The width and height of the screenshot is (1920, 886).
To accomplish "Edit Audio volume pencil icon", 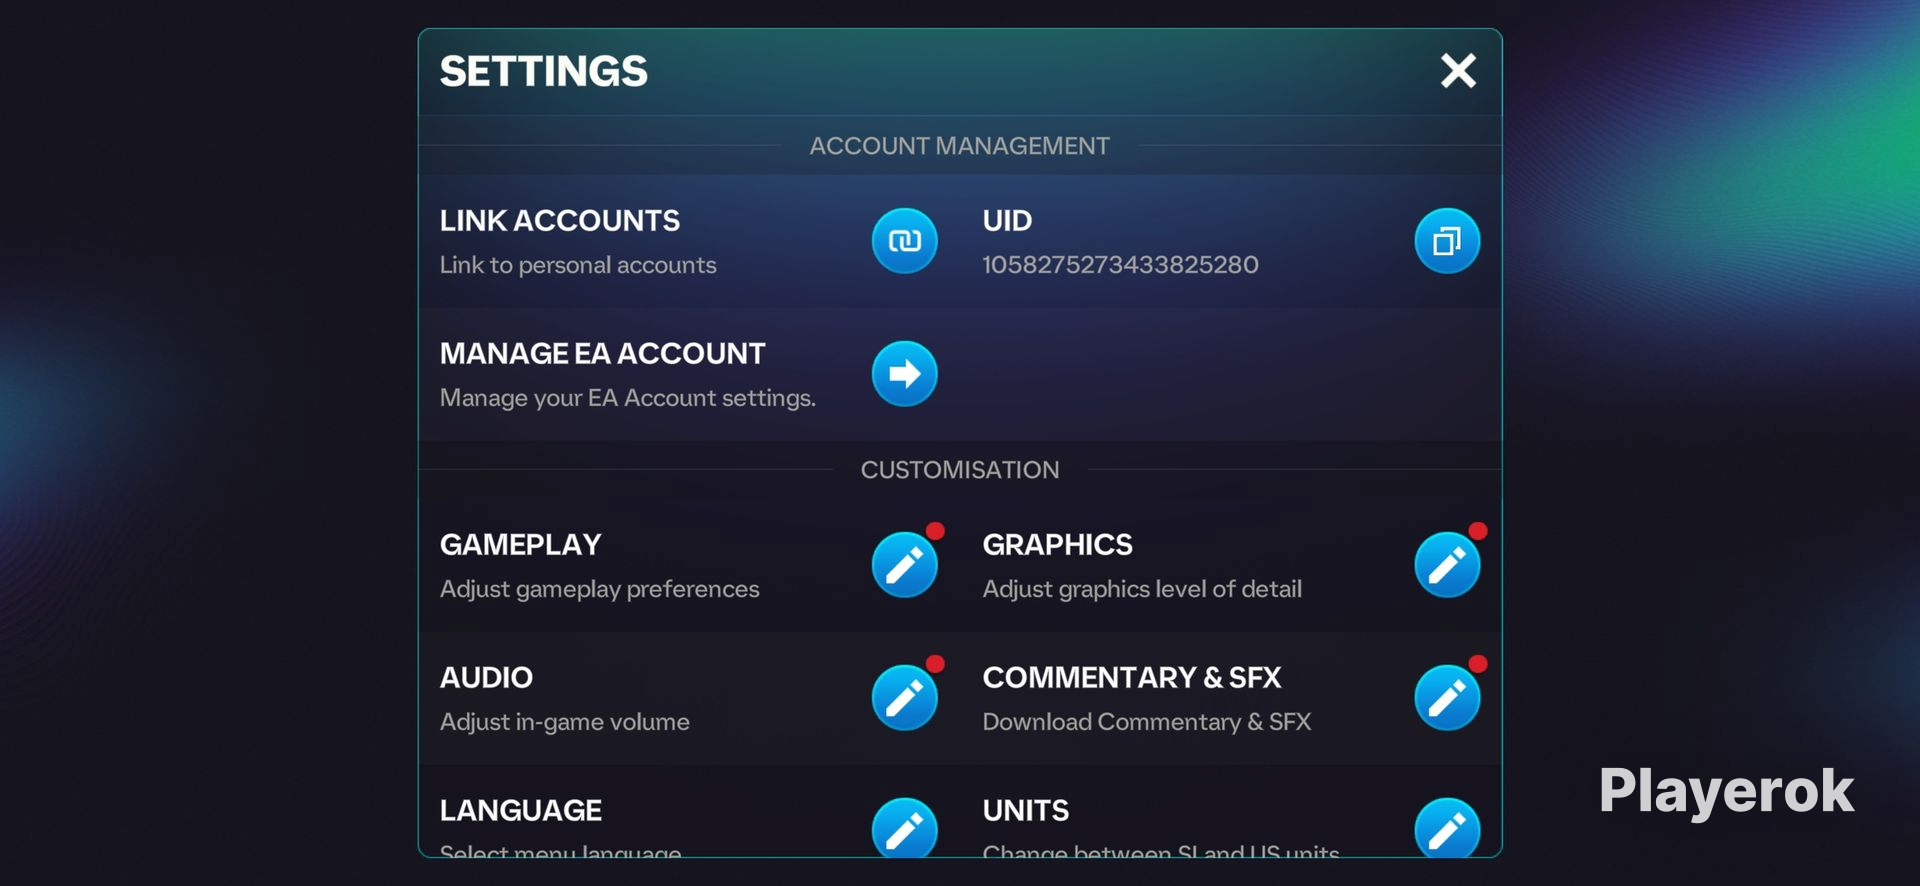I will pos(904,698).
